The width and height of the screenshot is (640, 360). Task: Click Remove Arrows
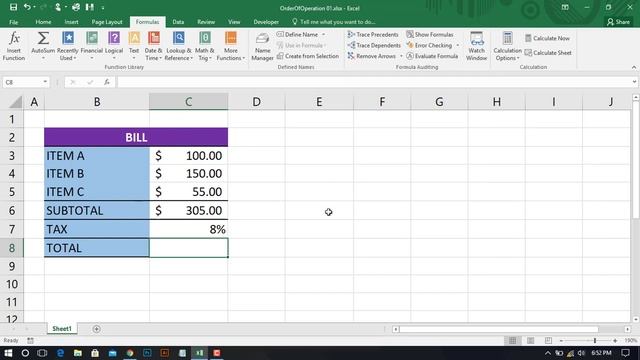372,56
